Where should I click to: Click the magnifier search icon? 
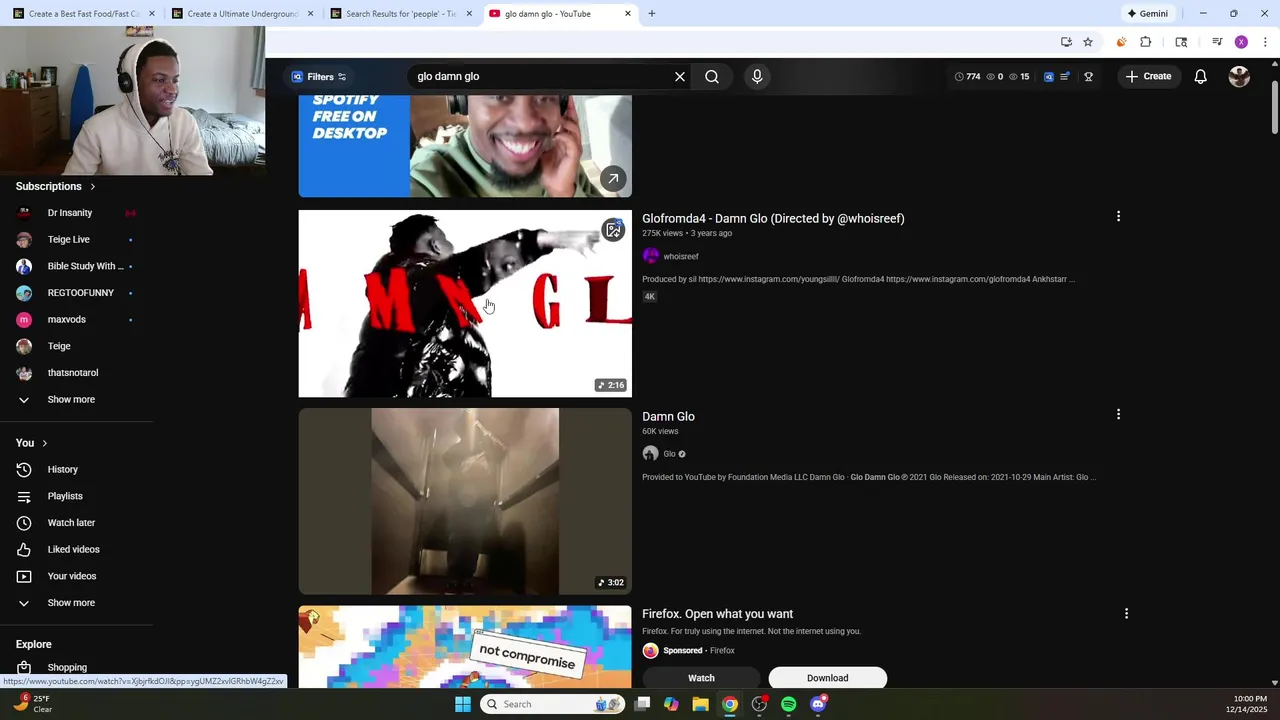coord(712,77)
